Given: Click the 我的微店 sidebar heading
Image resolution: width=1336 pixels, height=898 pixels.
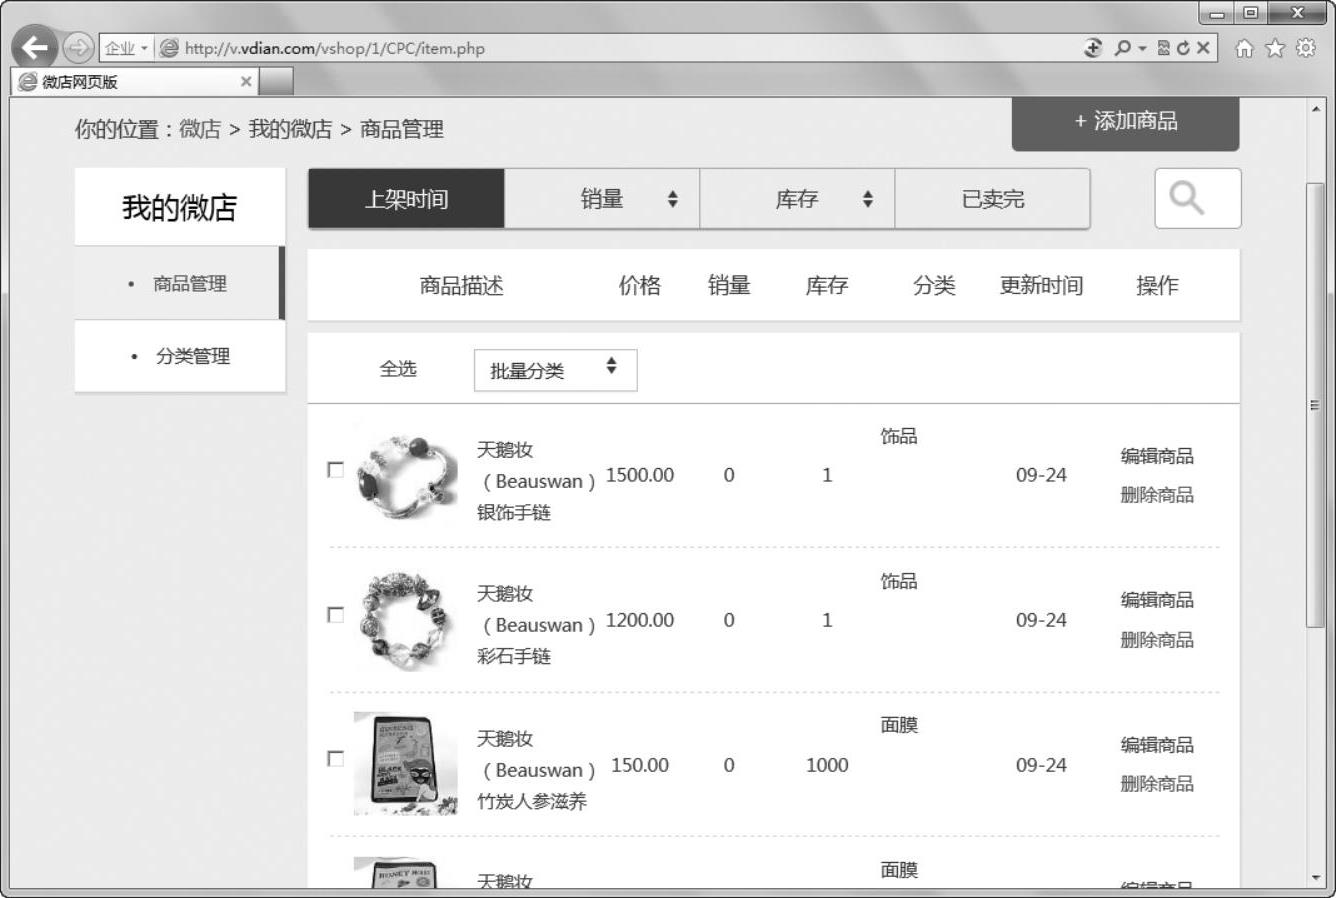Looking at the screenshot, I should (x=180, y=208).
